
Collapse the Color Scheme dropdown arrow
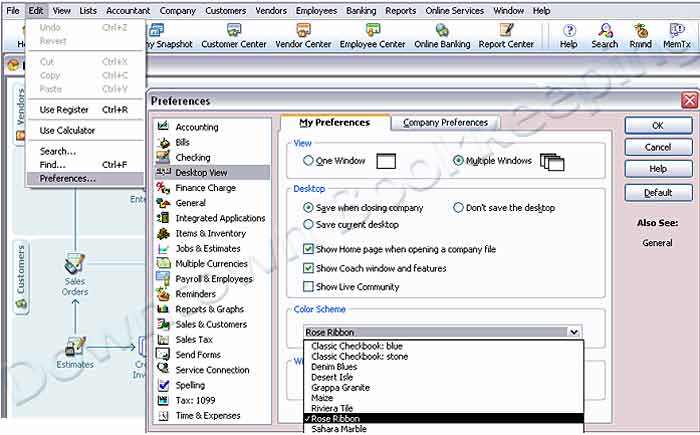(574, 332)
